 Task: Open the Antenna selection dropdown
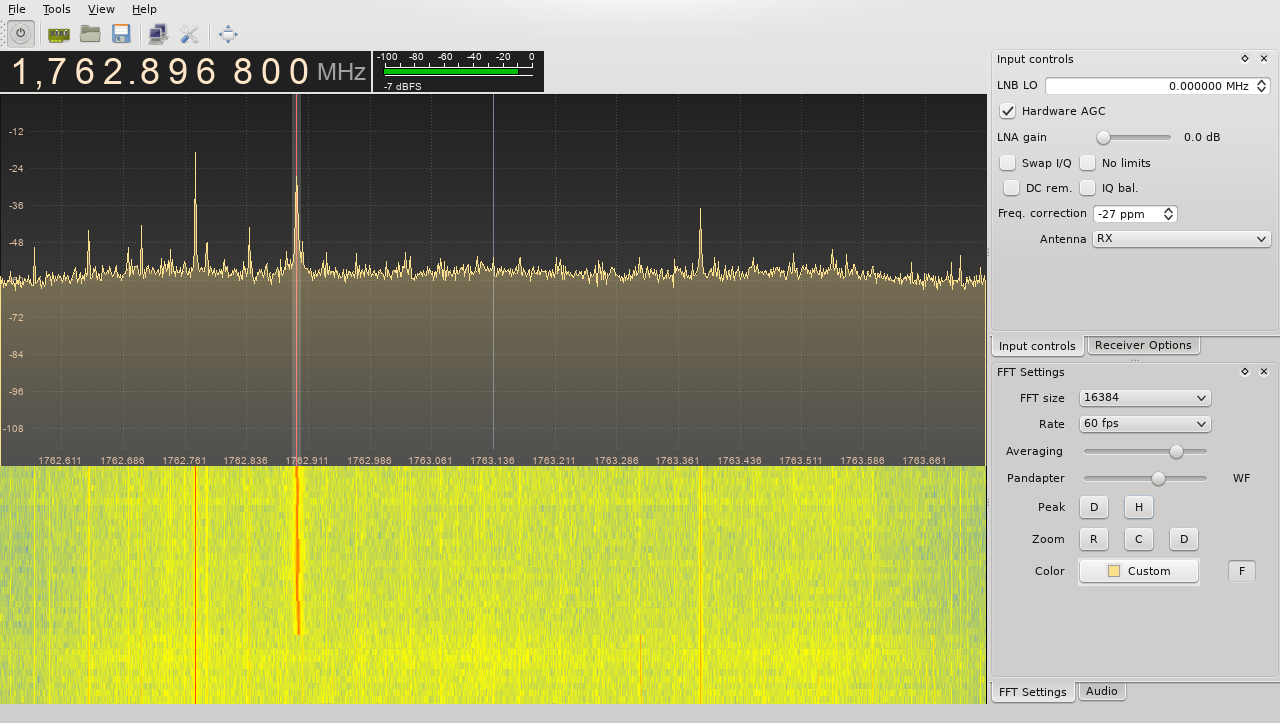coord(1181,238)
